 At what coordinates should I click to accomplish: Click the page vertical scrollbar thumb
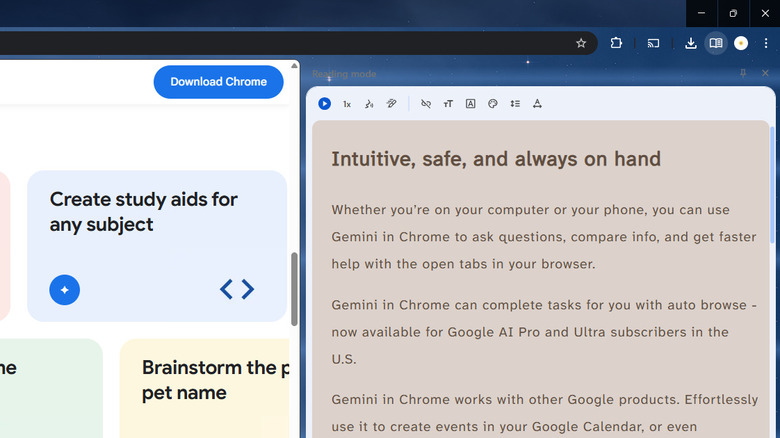[294, 289]
